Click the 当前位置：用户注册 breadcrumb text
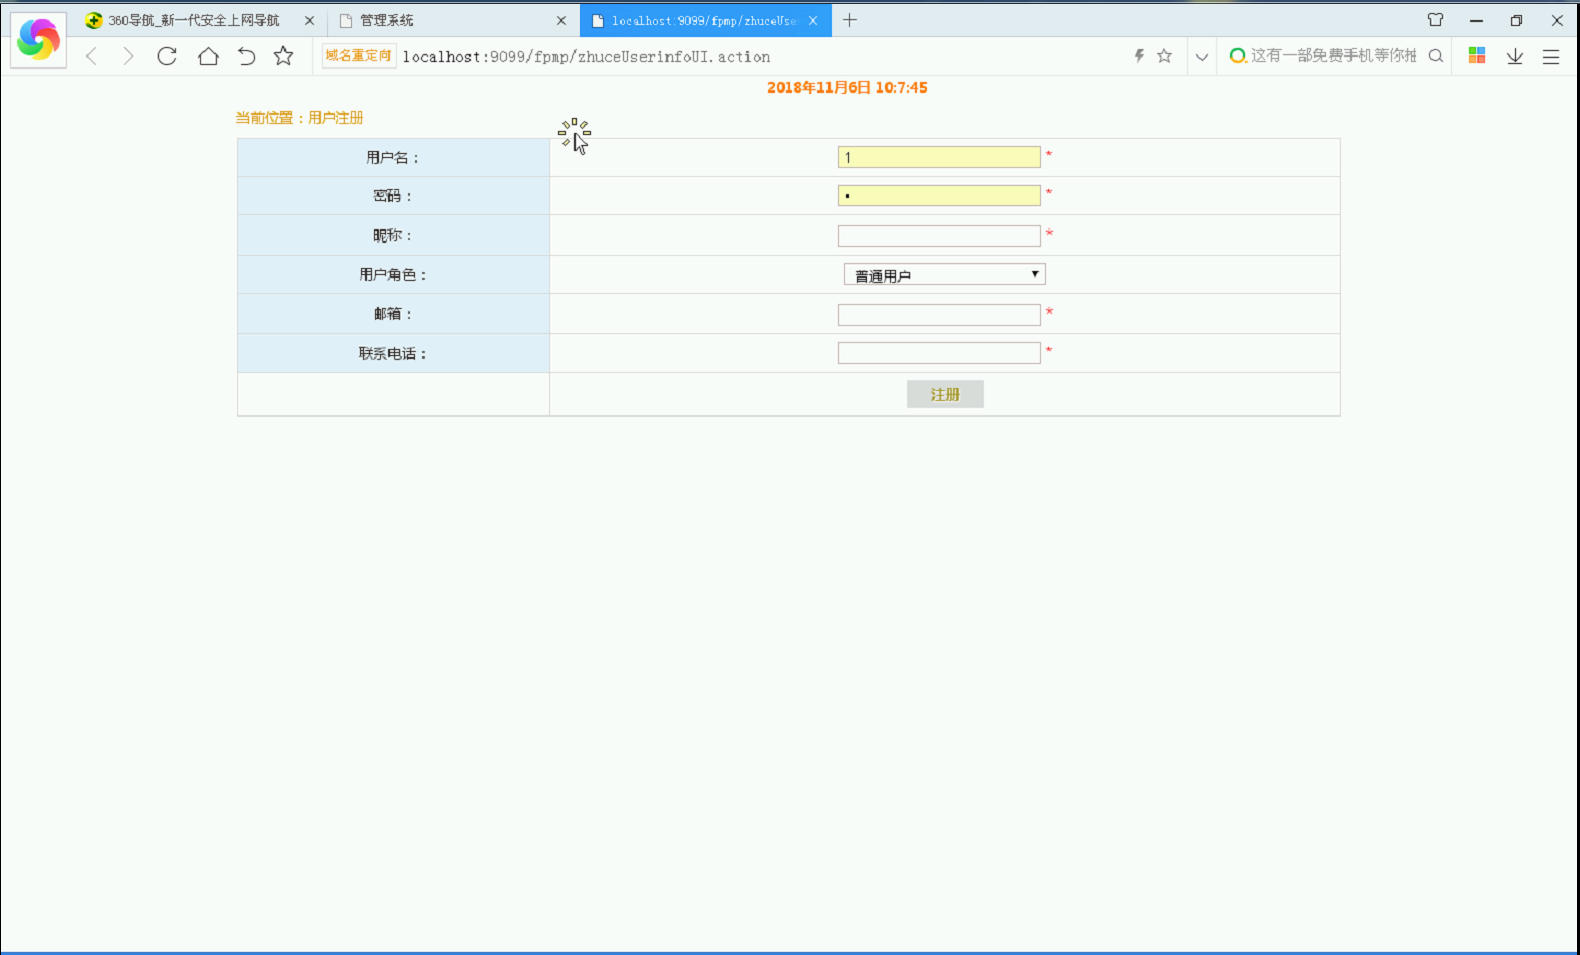The height and width of the screenshot is (955, 1580). (x=299, y=118)
